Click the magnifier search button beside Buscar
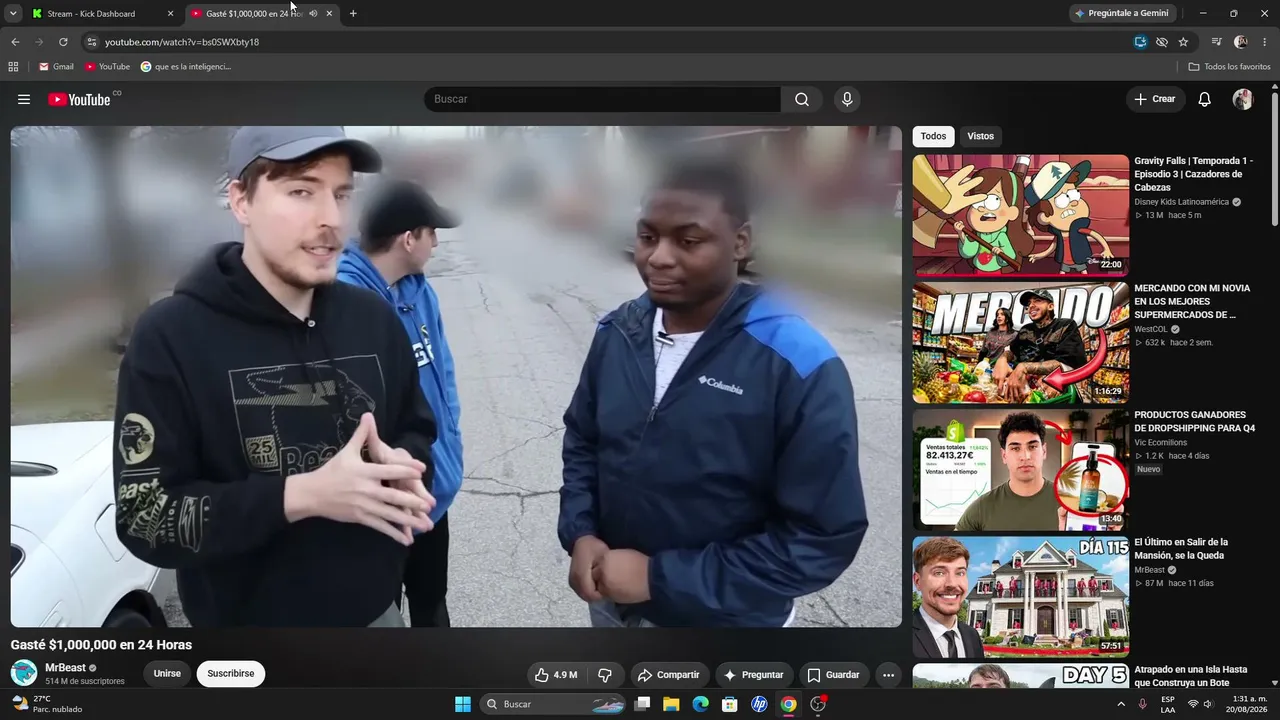Screen dimensions: 1280x720 [802, 99]
